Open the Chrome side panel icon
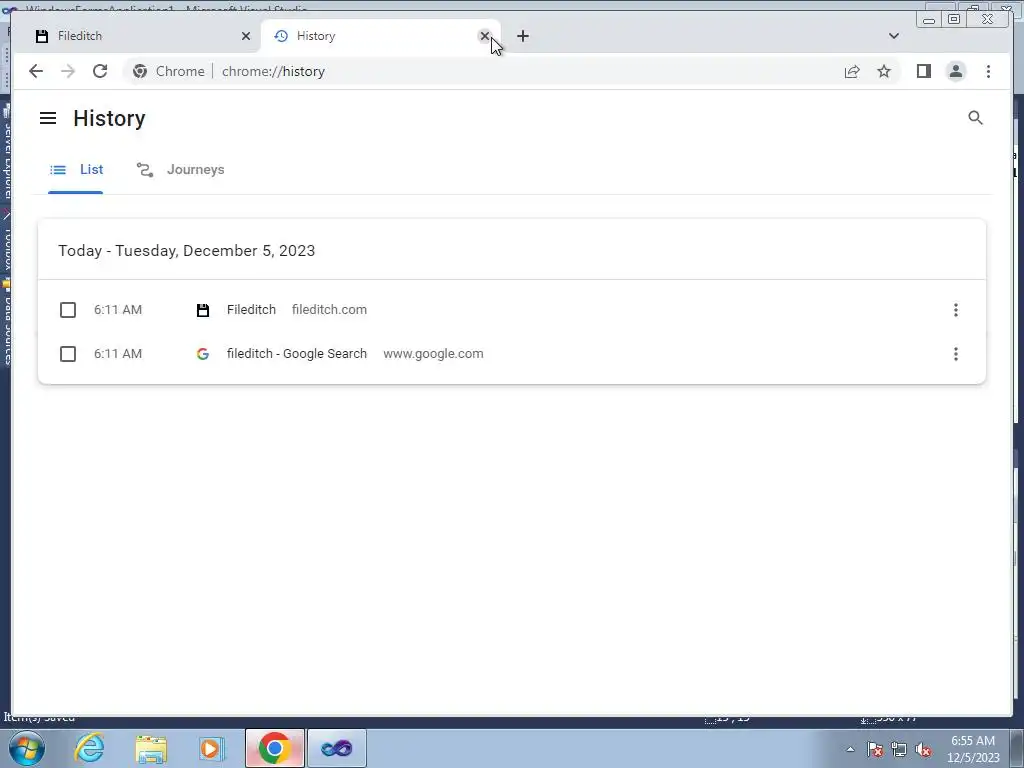This screenshot has width=1024, height=768. click(923, 71)
